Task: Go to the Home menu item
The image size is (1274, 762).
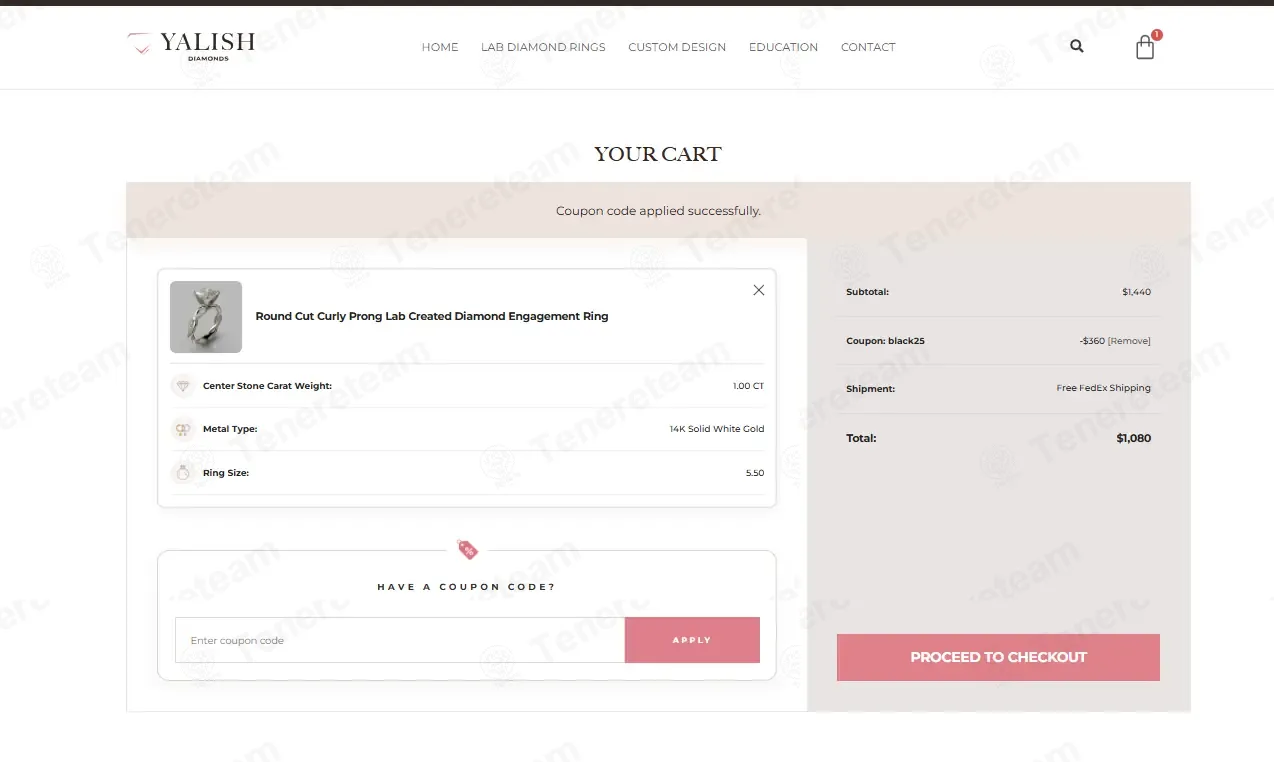Action: (440, 47)
